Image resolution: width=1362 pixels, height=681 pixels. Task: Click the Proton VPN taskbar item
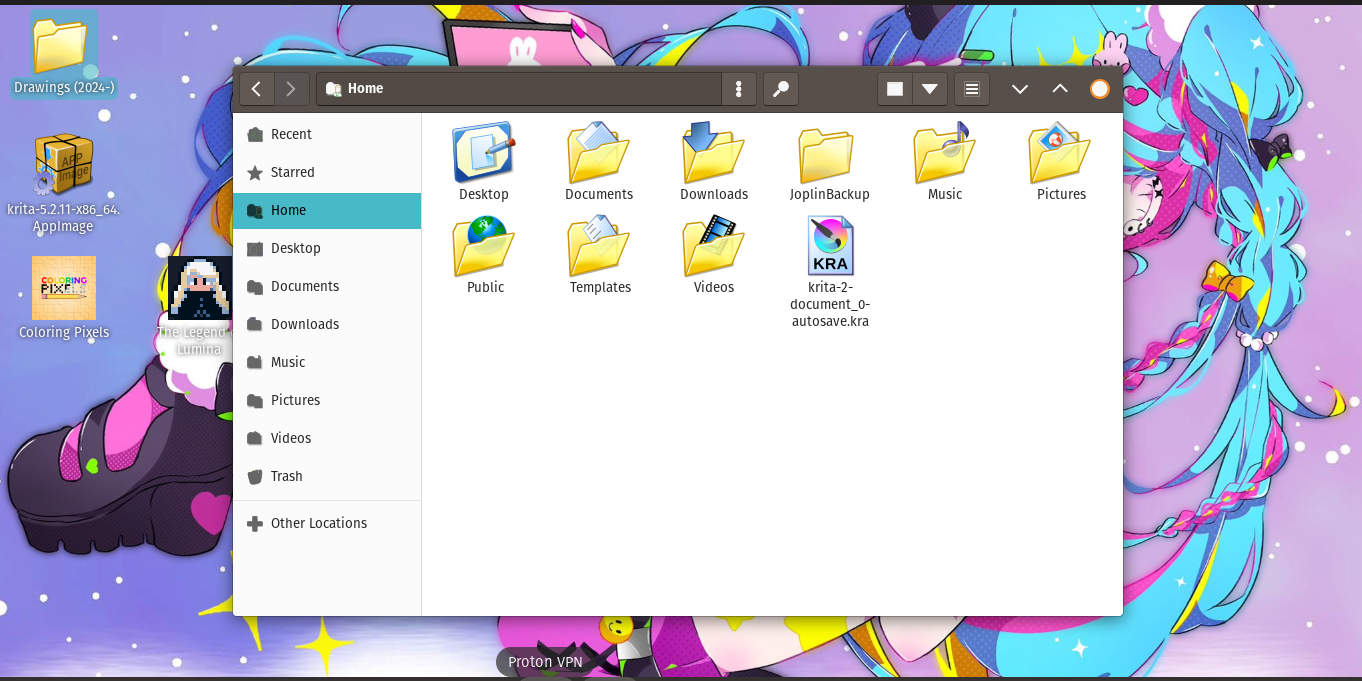tap(545, 661)
